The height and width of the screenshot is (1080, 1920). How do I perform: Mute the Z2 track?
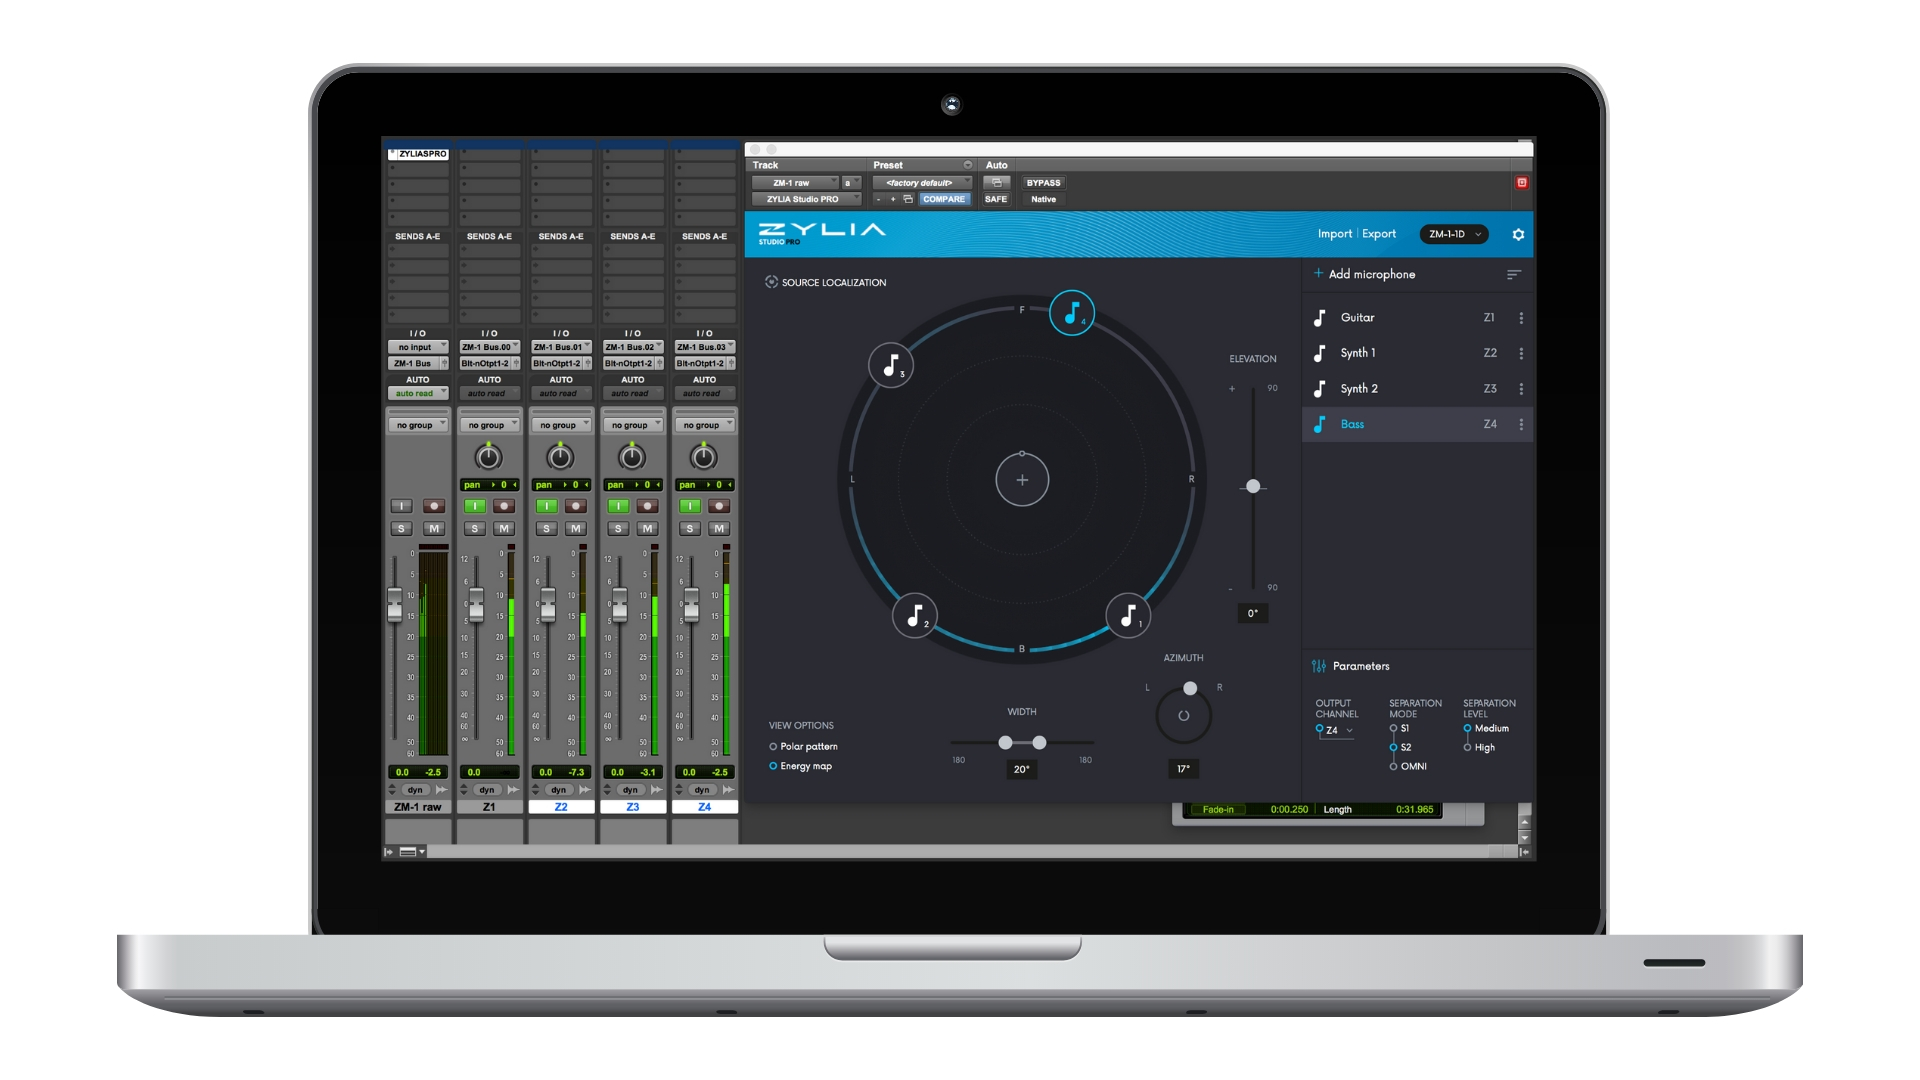click(x=576, y=529)
